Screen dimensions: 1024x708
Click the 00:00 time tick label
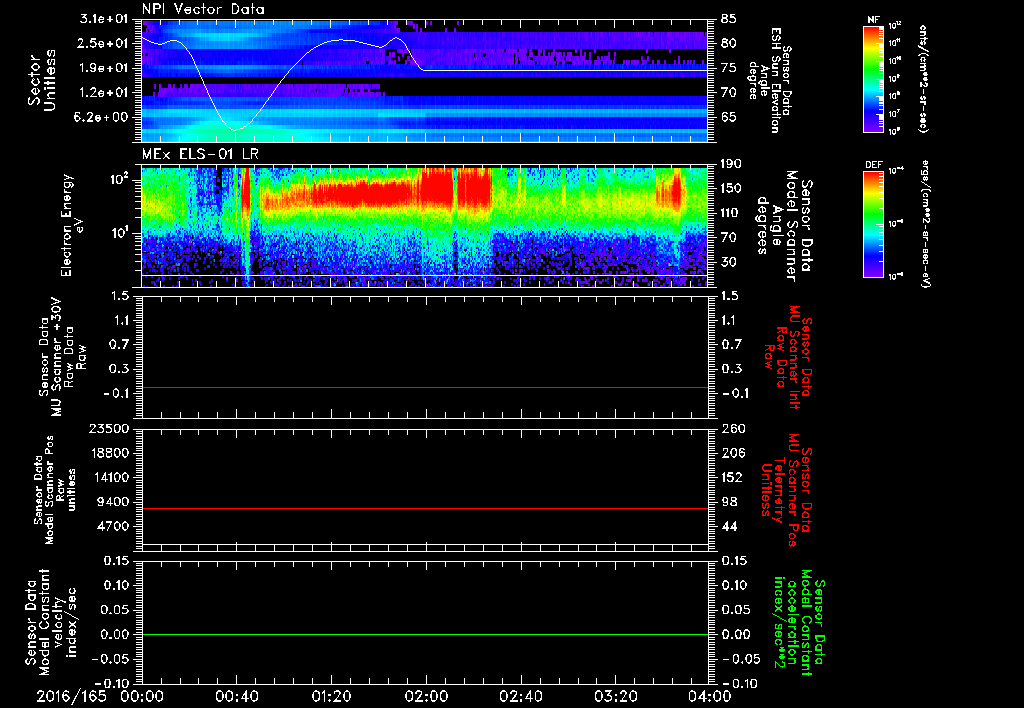[x=142, y=697]
